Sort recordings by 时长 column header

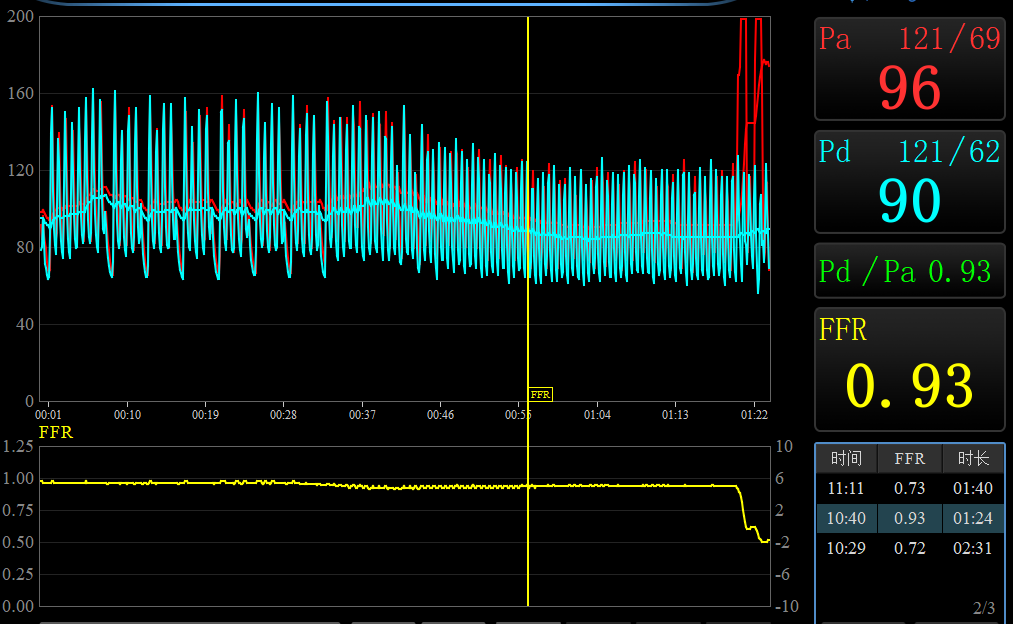click(972, 458)
